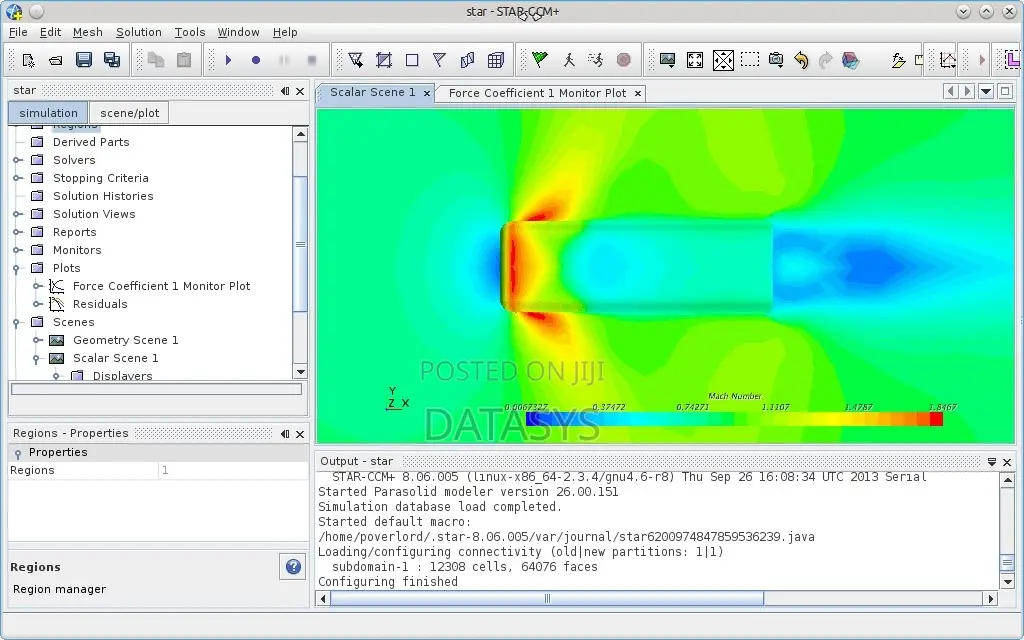Click the view orientation crossed-arrows icon
Image resolution: width=1024 pixels, height=640 pixels.
click(x=723, y=60)
